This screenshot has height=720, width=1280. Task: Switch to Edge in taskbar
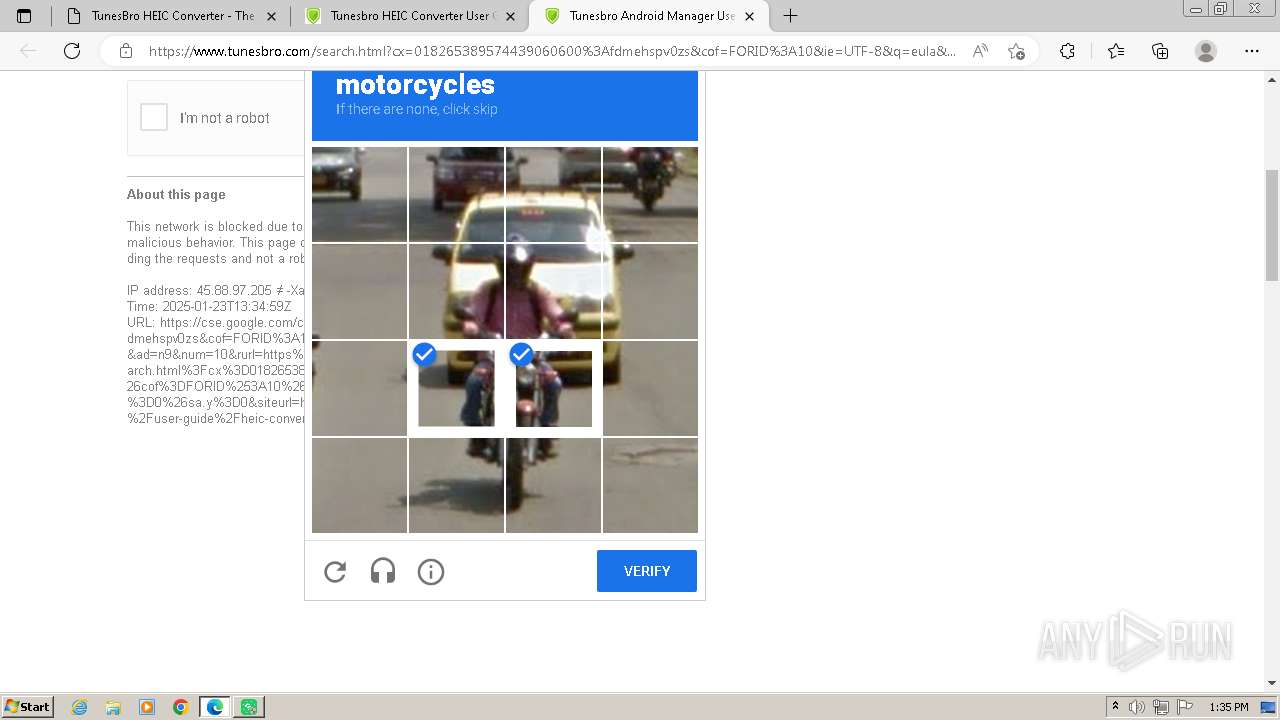pyautogui.click(x=215, y=707)
